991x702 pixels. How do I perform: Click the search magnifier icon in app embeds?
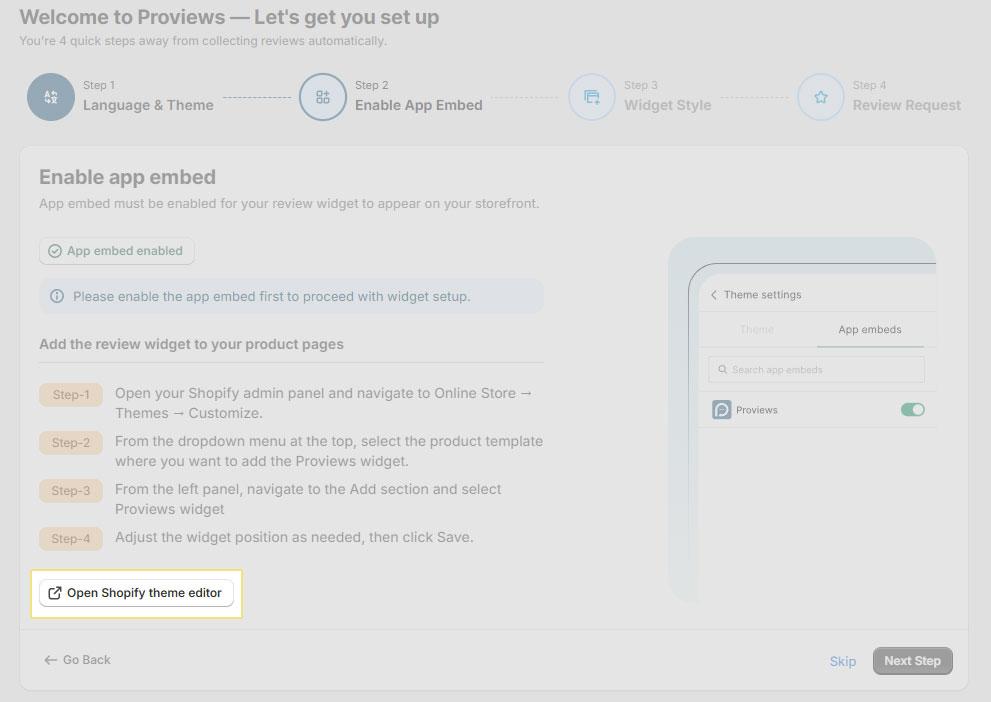(722, 370)
